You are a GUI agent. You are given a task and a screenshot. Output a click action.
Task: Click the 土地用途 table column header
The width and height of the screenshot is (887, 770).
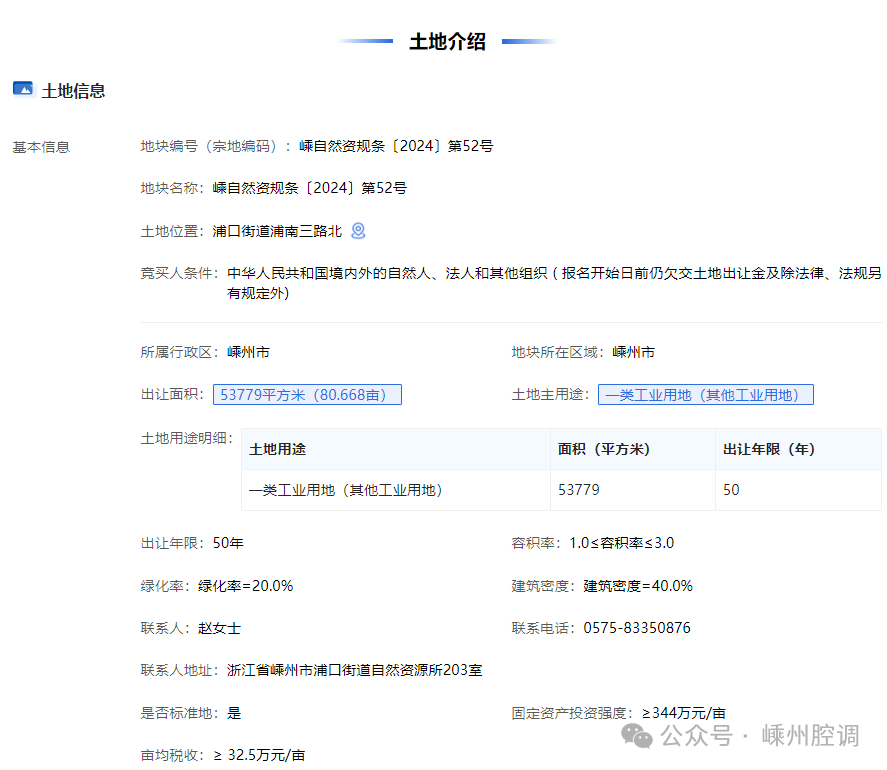point(278,450)
